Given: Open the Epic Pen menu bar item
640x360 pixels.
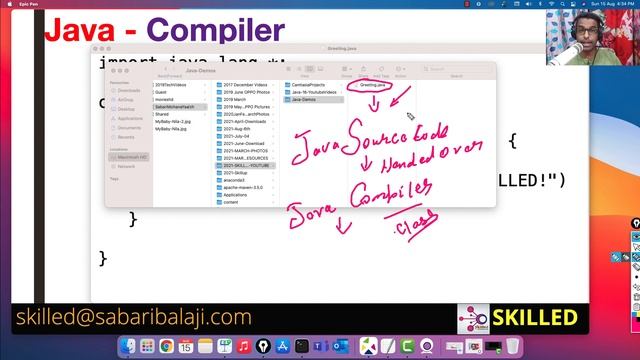Looking at the screenshot, I should pos(29,4).
